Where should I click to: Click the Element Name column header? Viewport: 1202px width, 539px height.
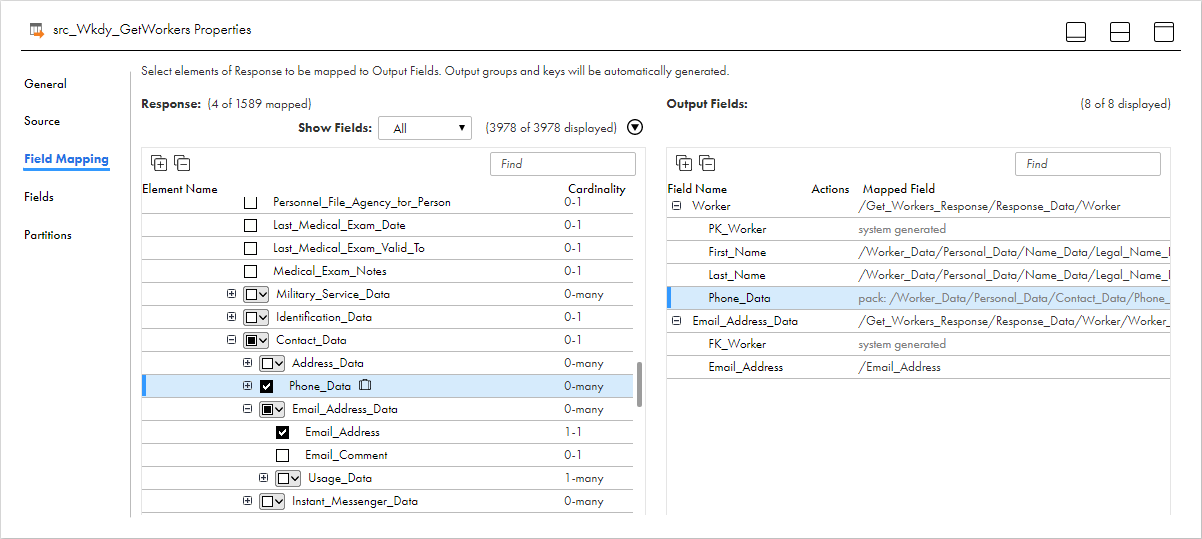180,189
